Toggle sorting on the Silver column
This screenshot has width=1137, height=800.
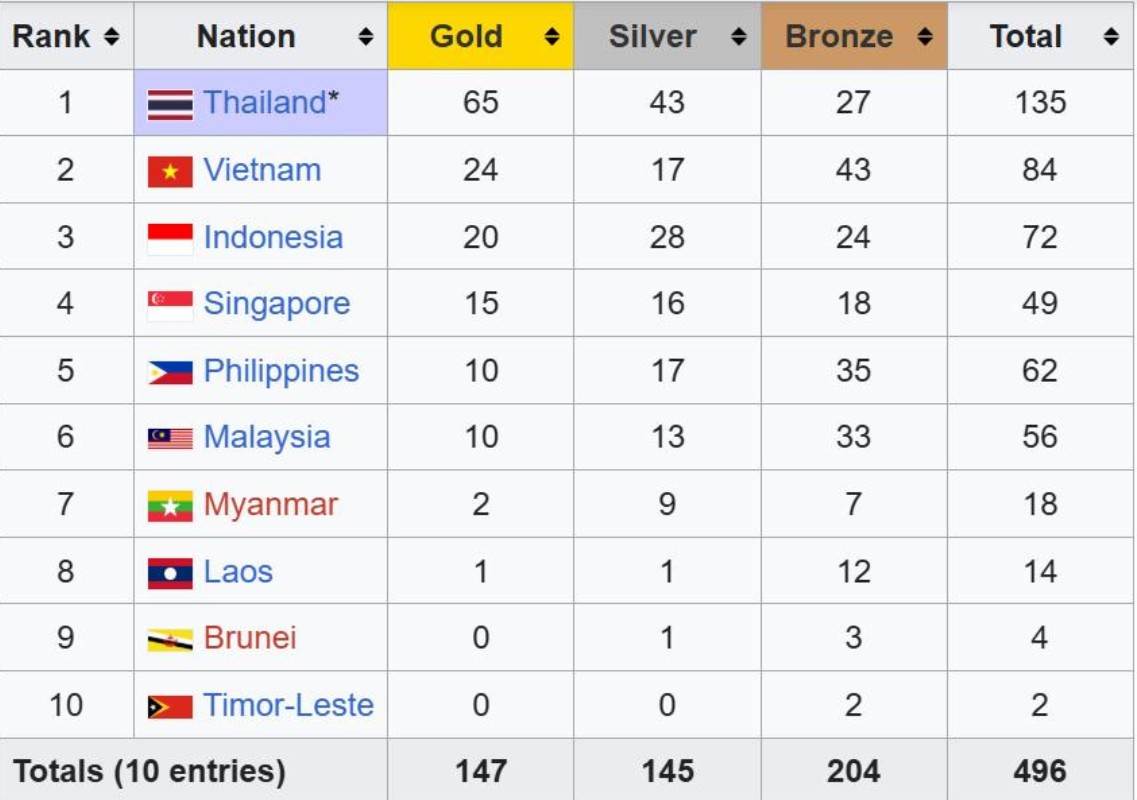coord(740,35)
